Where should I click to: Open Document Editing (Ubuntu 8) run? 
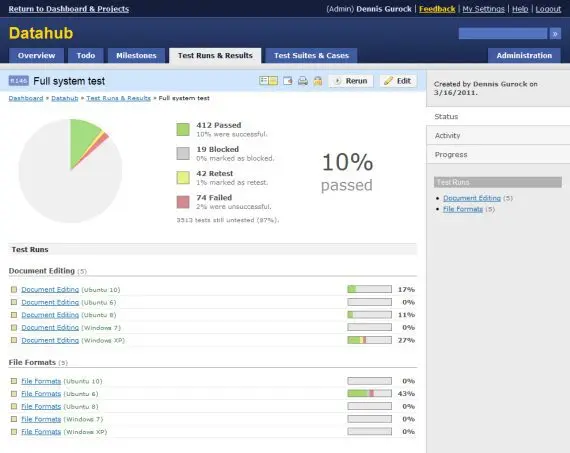[50, 315]
